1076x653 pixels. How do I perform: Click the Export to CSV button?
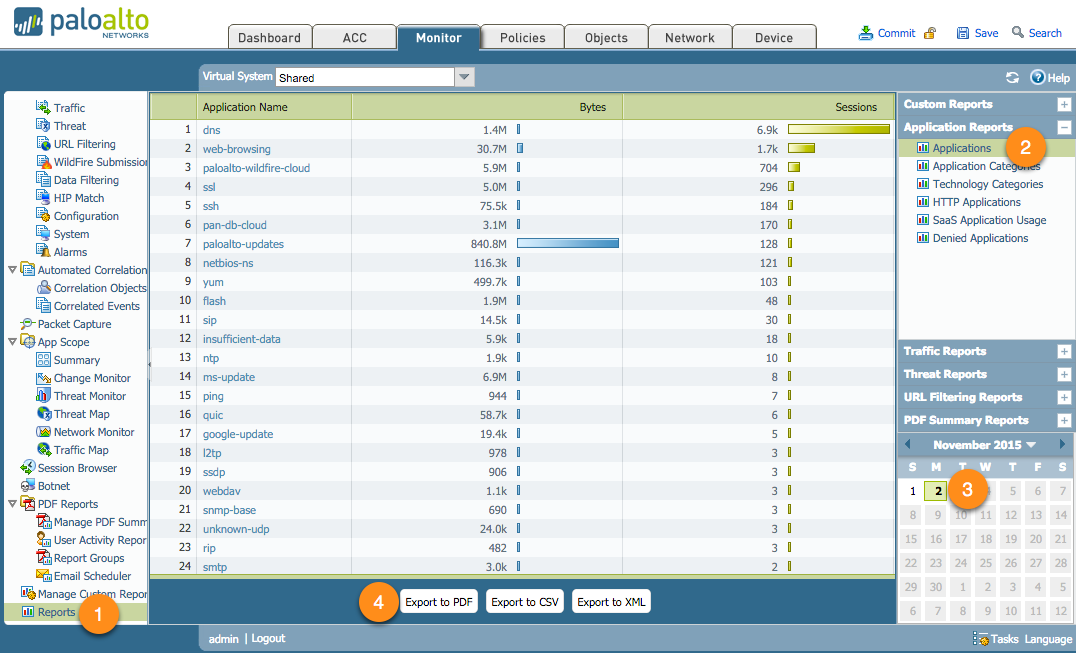(x=525, y=602)
